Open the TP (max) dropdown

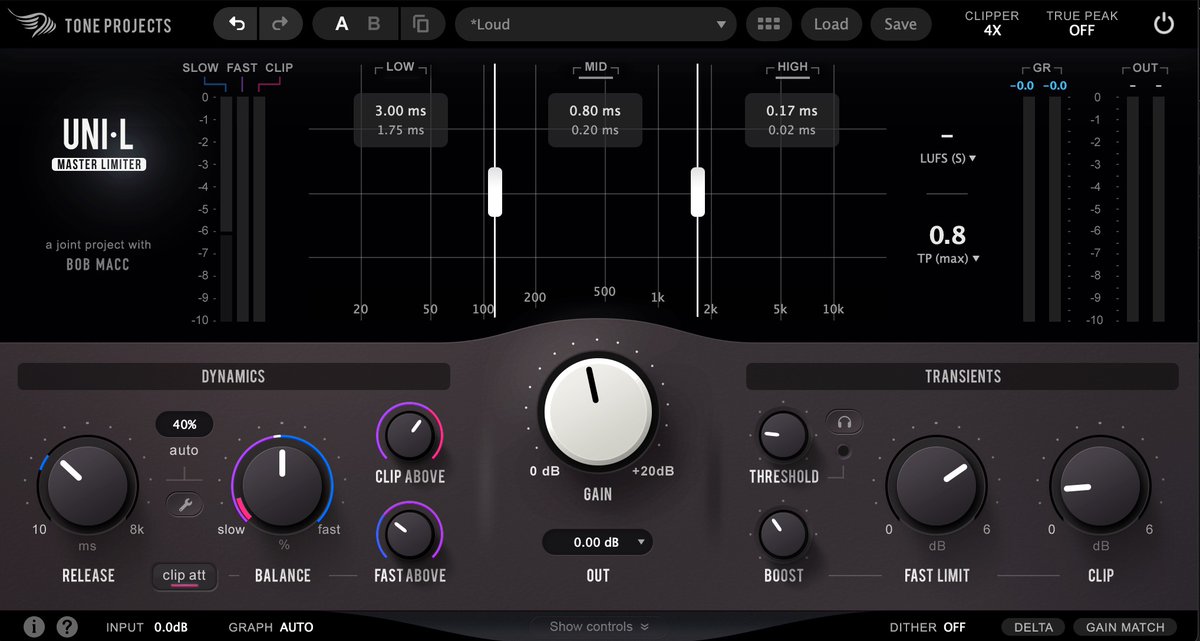pos(948,258)
